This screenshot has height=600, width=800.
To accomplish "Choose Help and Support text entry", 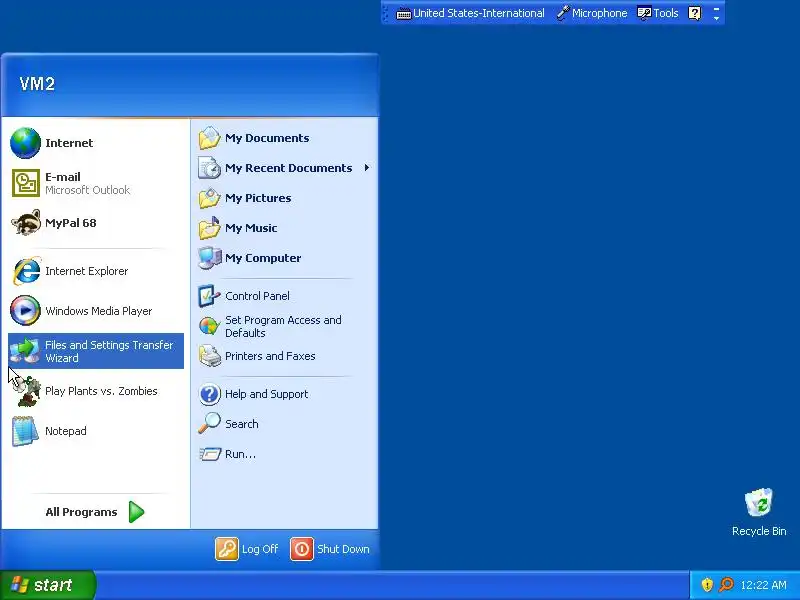I will (266, 394).
